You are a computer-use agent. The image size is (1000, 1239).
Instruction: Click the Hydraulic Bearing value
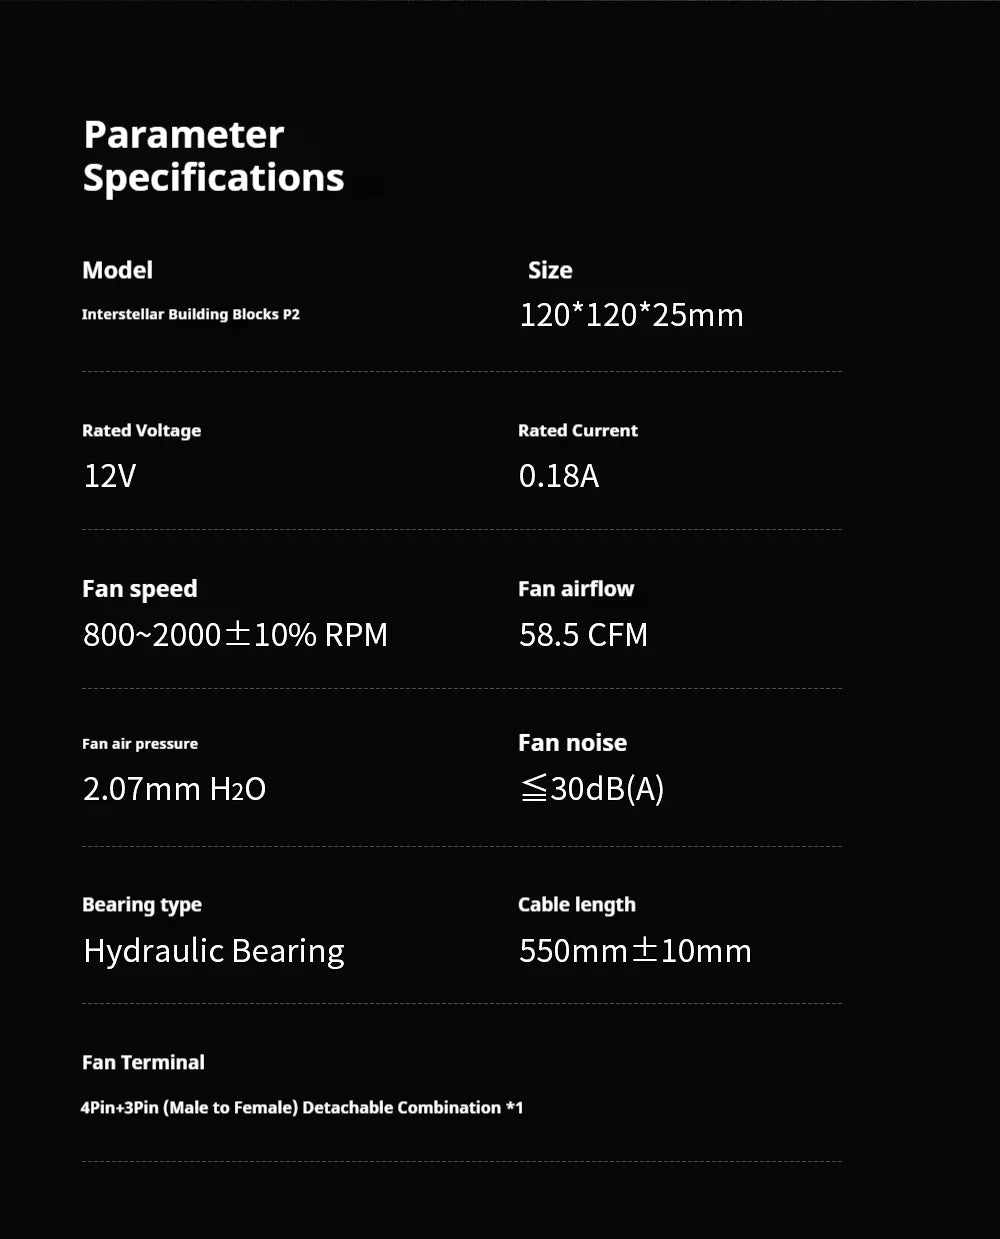(214, 951)
